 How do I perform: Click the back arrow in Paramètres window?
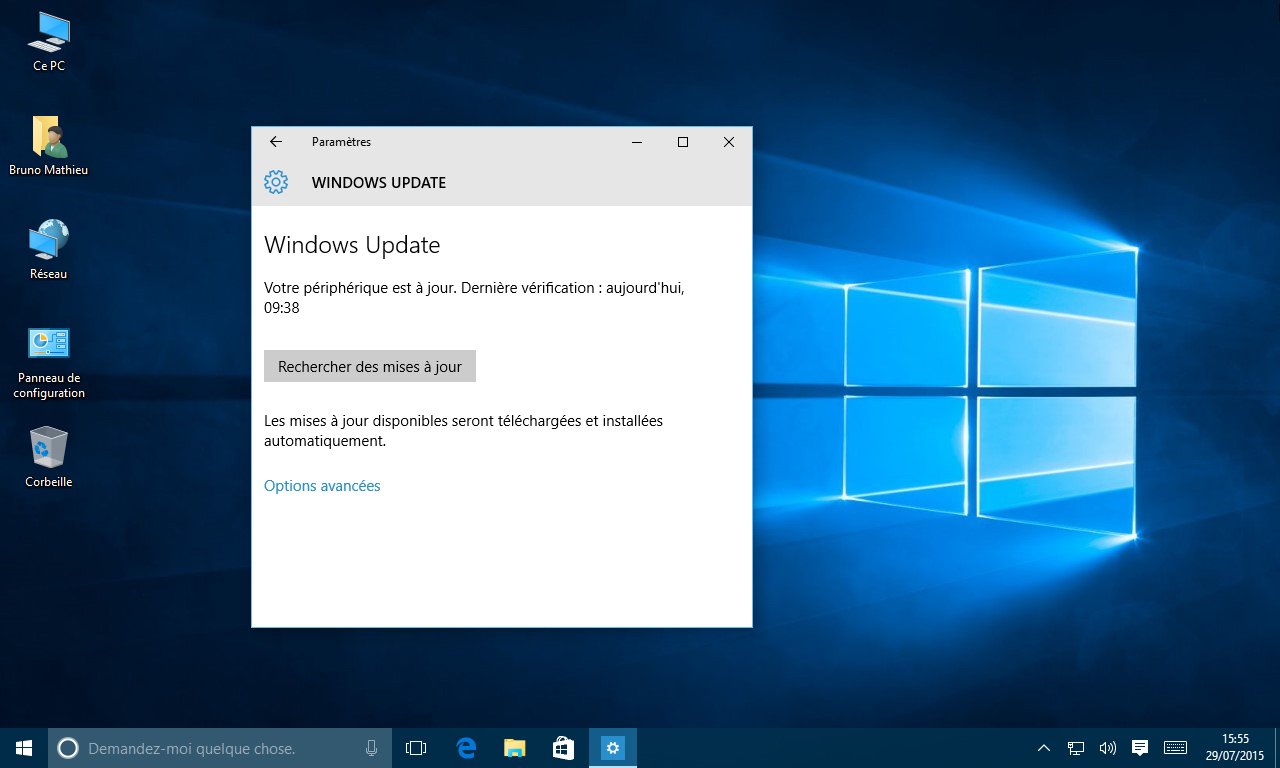click(276, 142)
